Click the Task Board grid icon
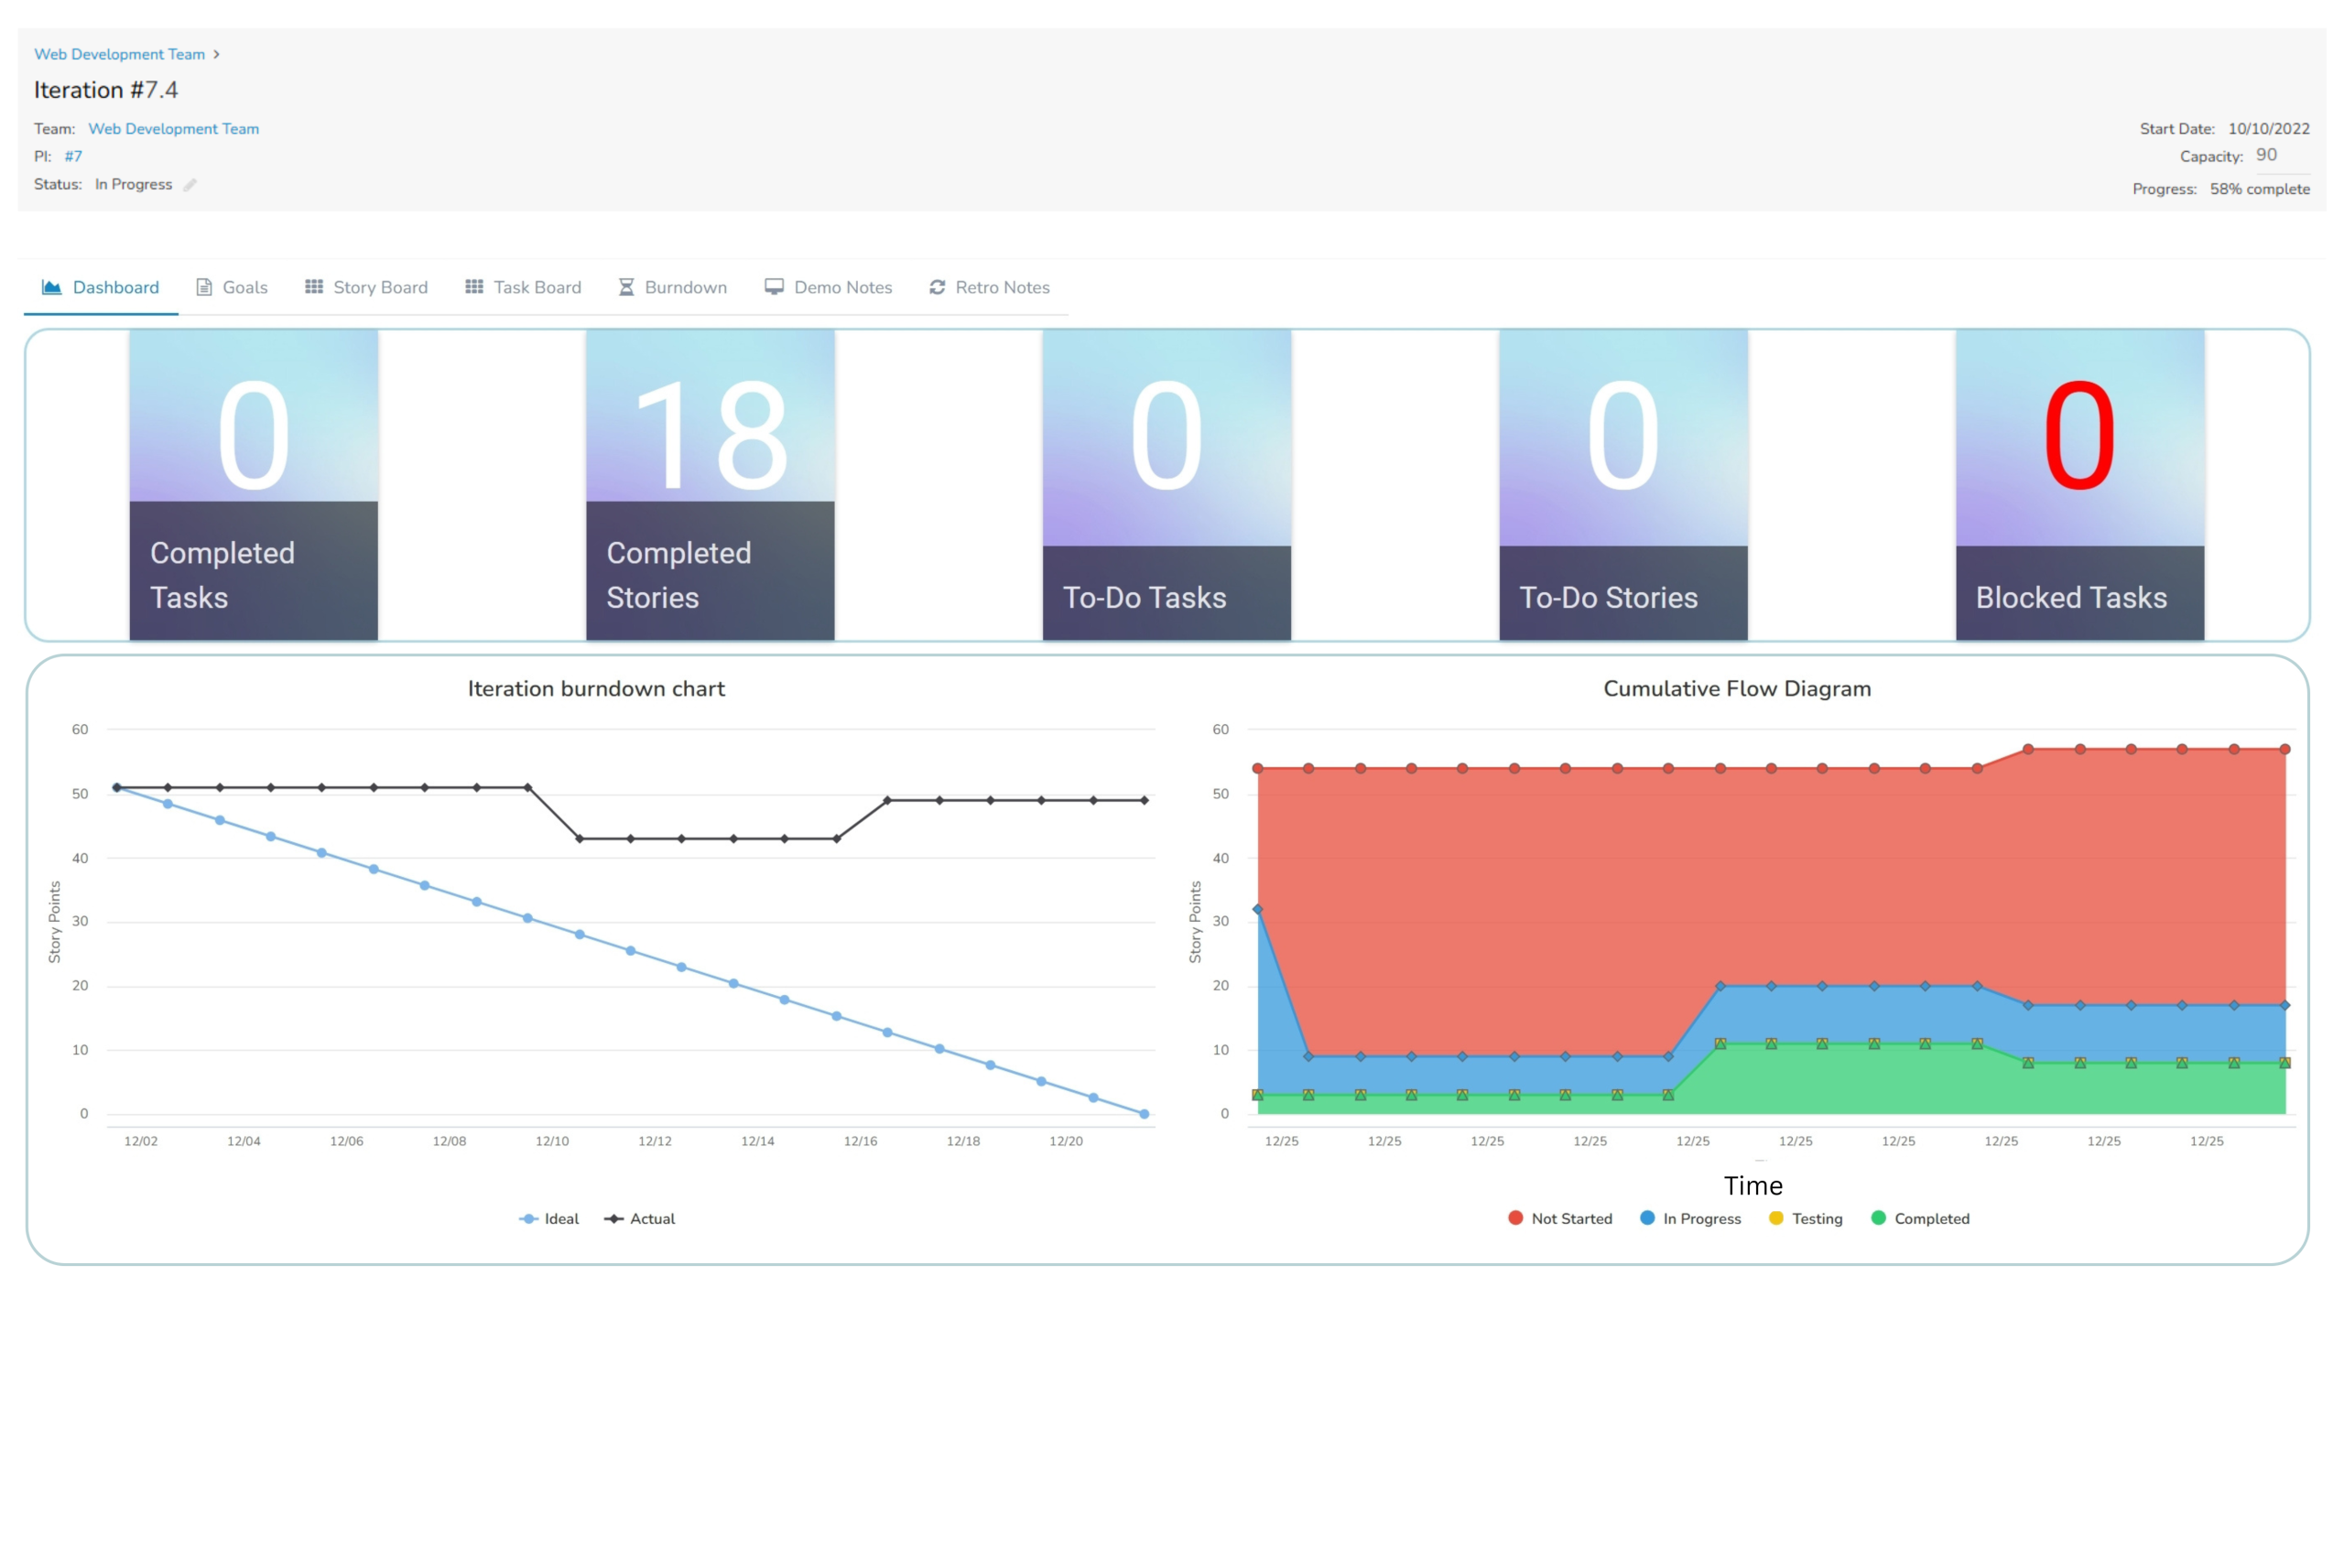This screenshot has width=2344, height=1568. (x=474, y=287)
